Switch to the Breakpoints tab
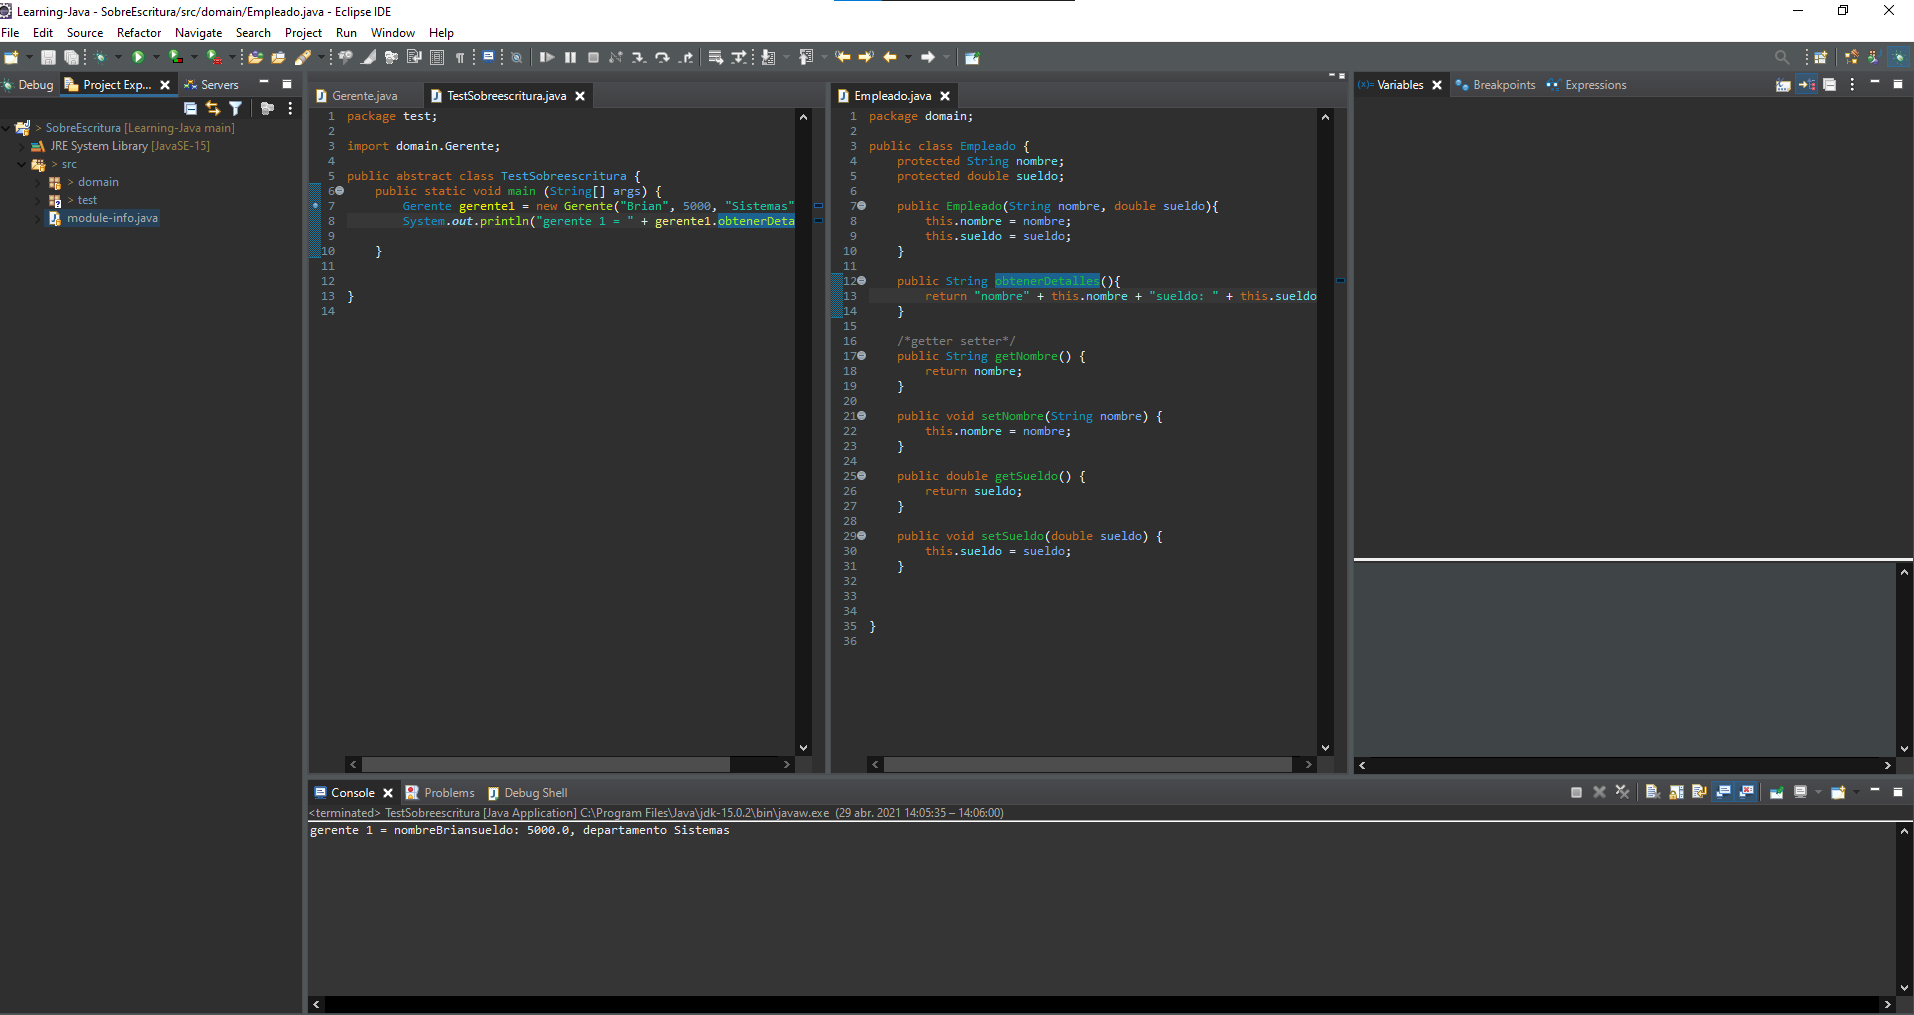The height and width of the screenshot is (1015, 1914). tap(1503, 85)
